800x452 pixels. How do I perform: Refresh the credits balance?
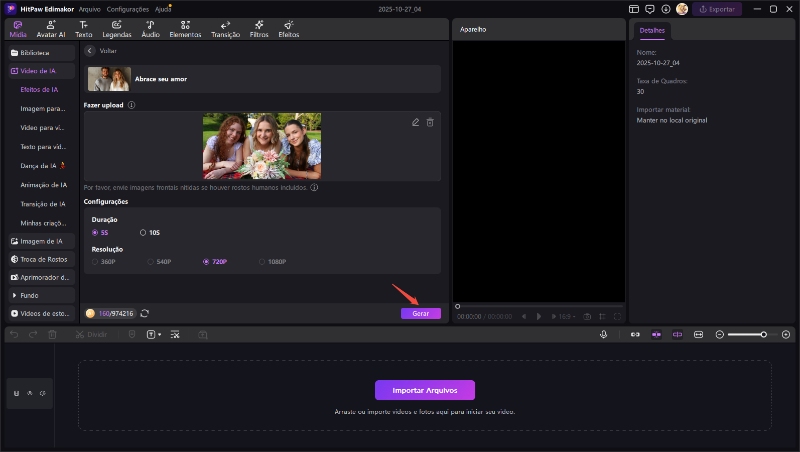pyautogui.click(x=144, y=313)
